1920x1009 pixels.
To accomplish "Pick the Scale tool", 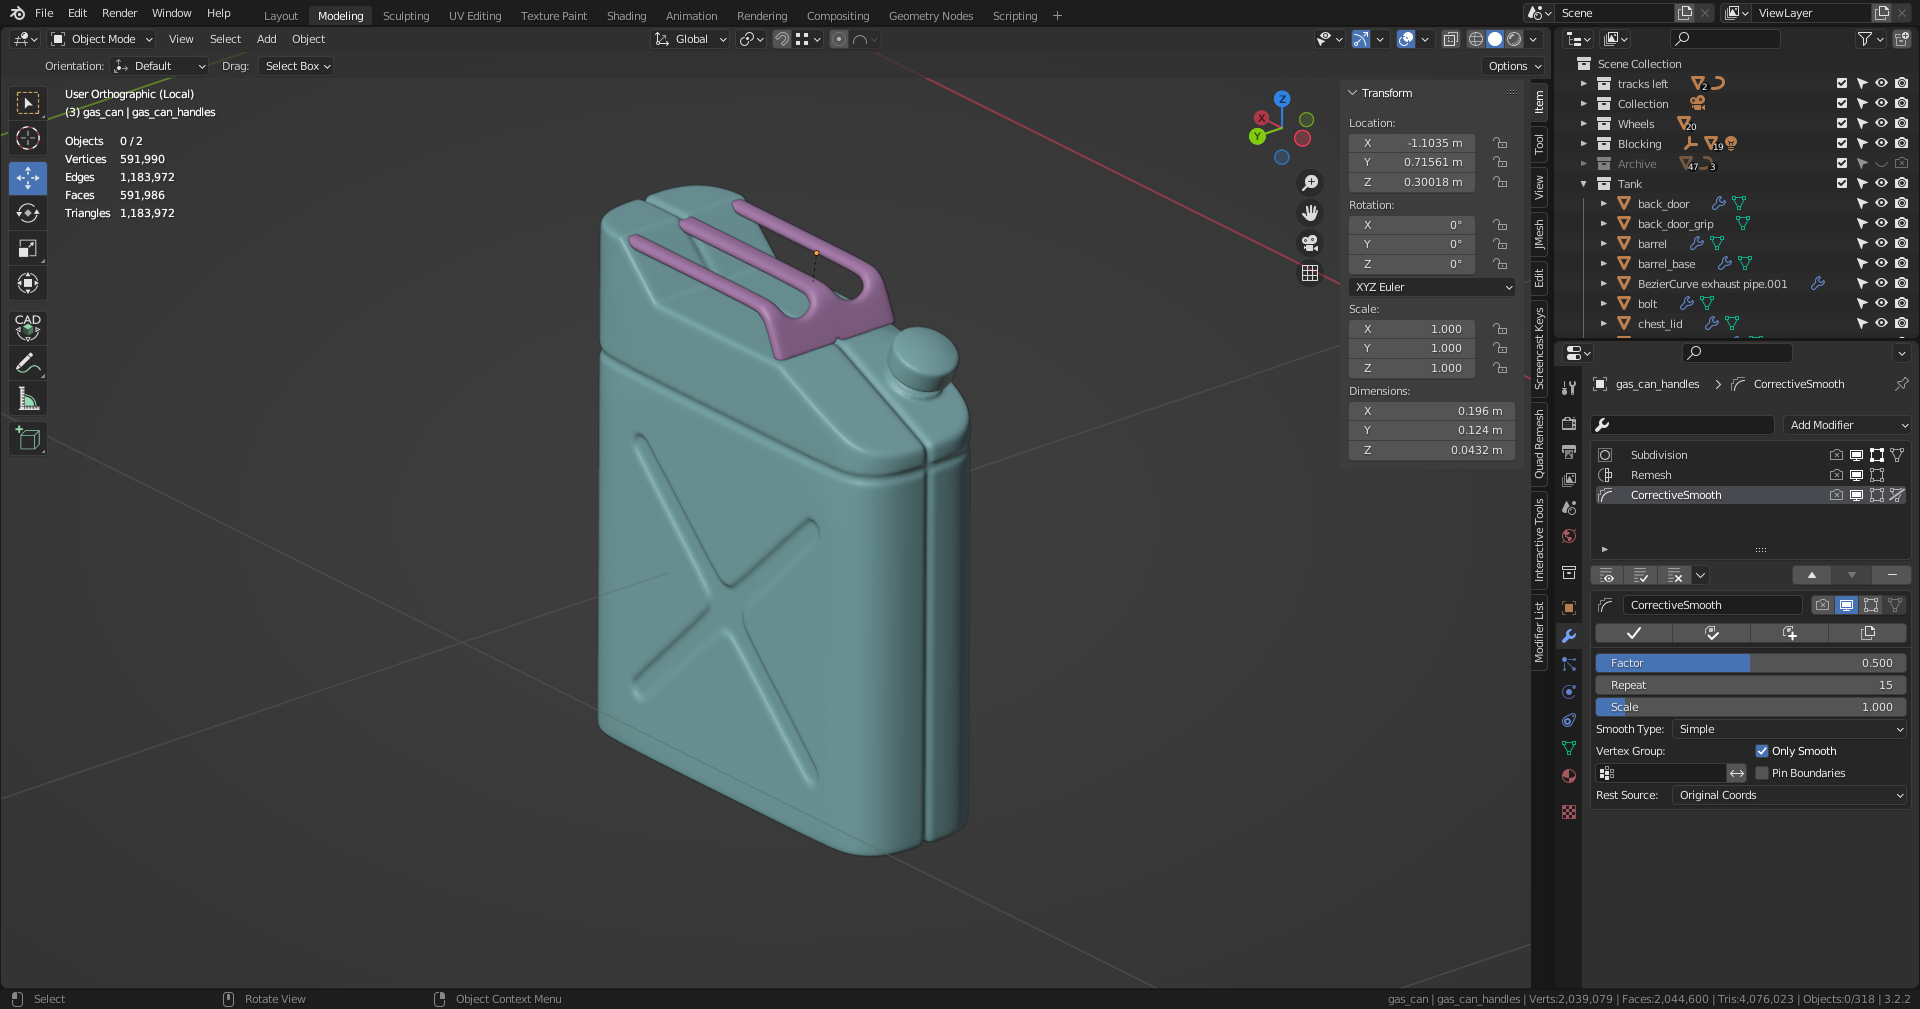I will (x=28, y=248).
